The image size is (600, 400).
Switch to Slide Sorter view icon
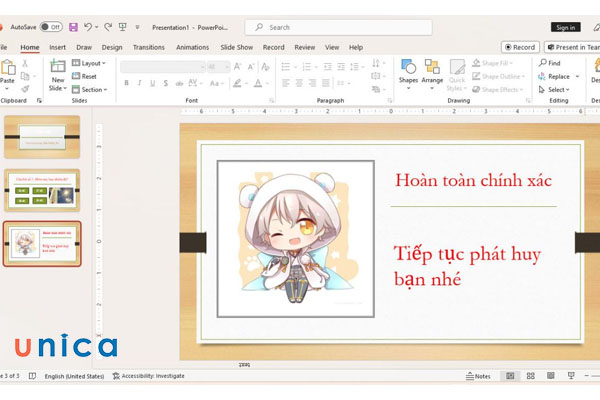530,376
